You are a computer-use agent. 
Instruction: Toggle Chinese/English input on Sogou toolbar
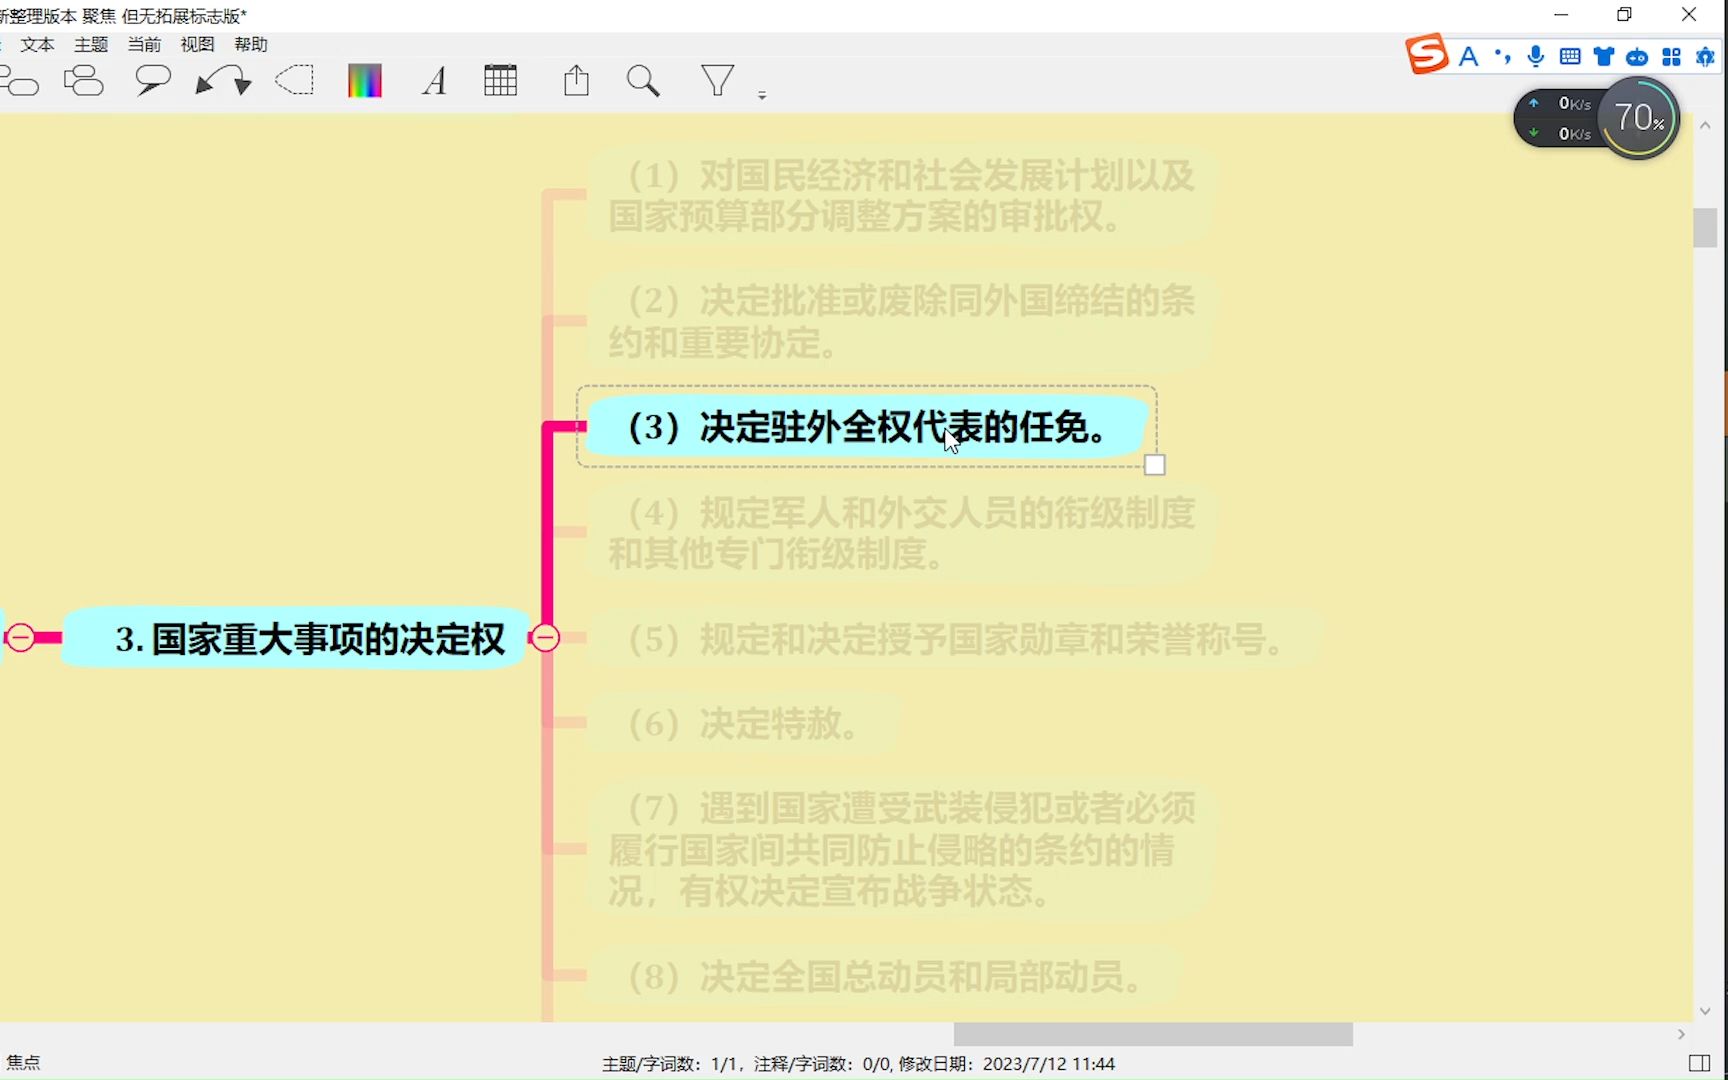click(1469, 56)
